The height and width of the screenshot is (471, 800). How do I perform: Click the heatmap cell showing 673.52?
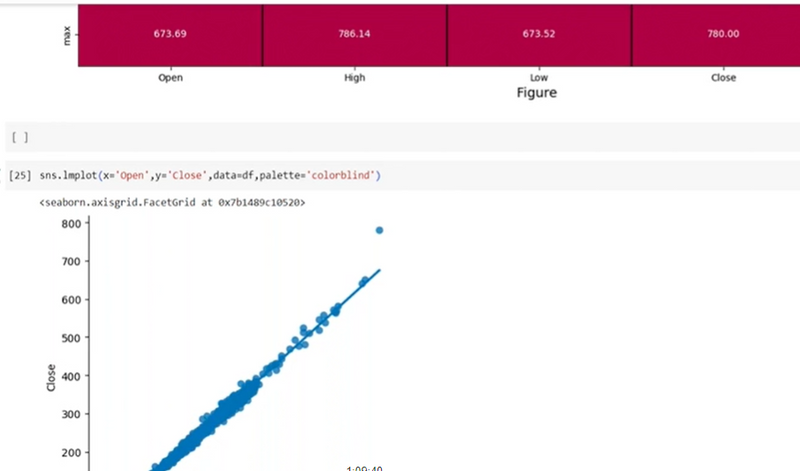click(x=538, y=34)
